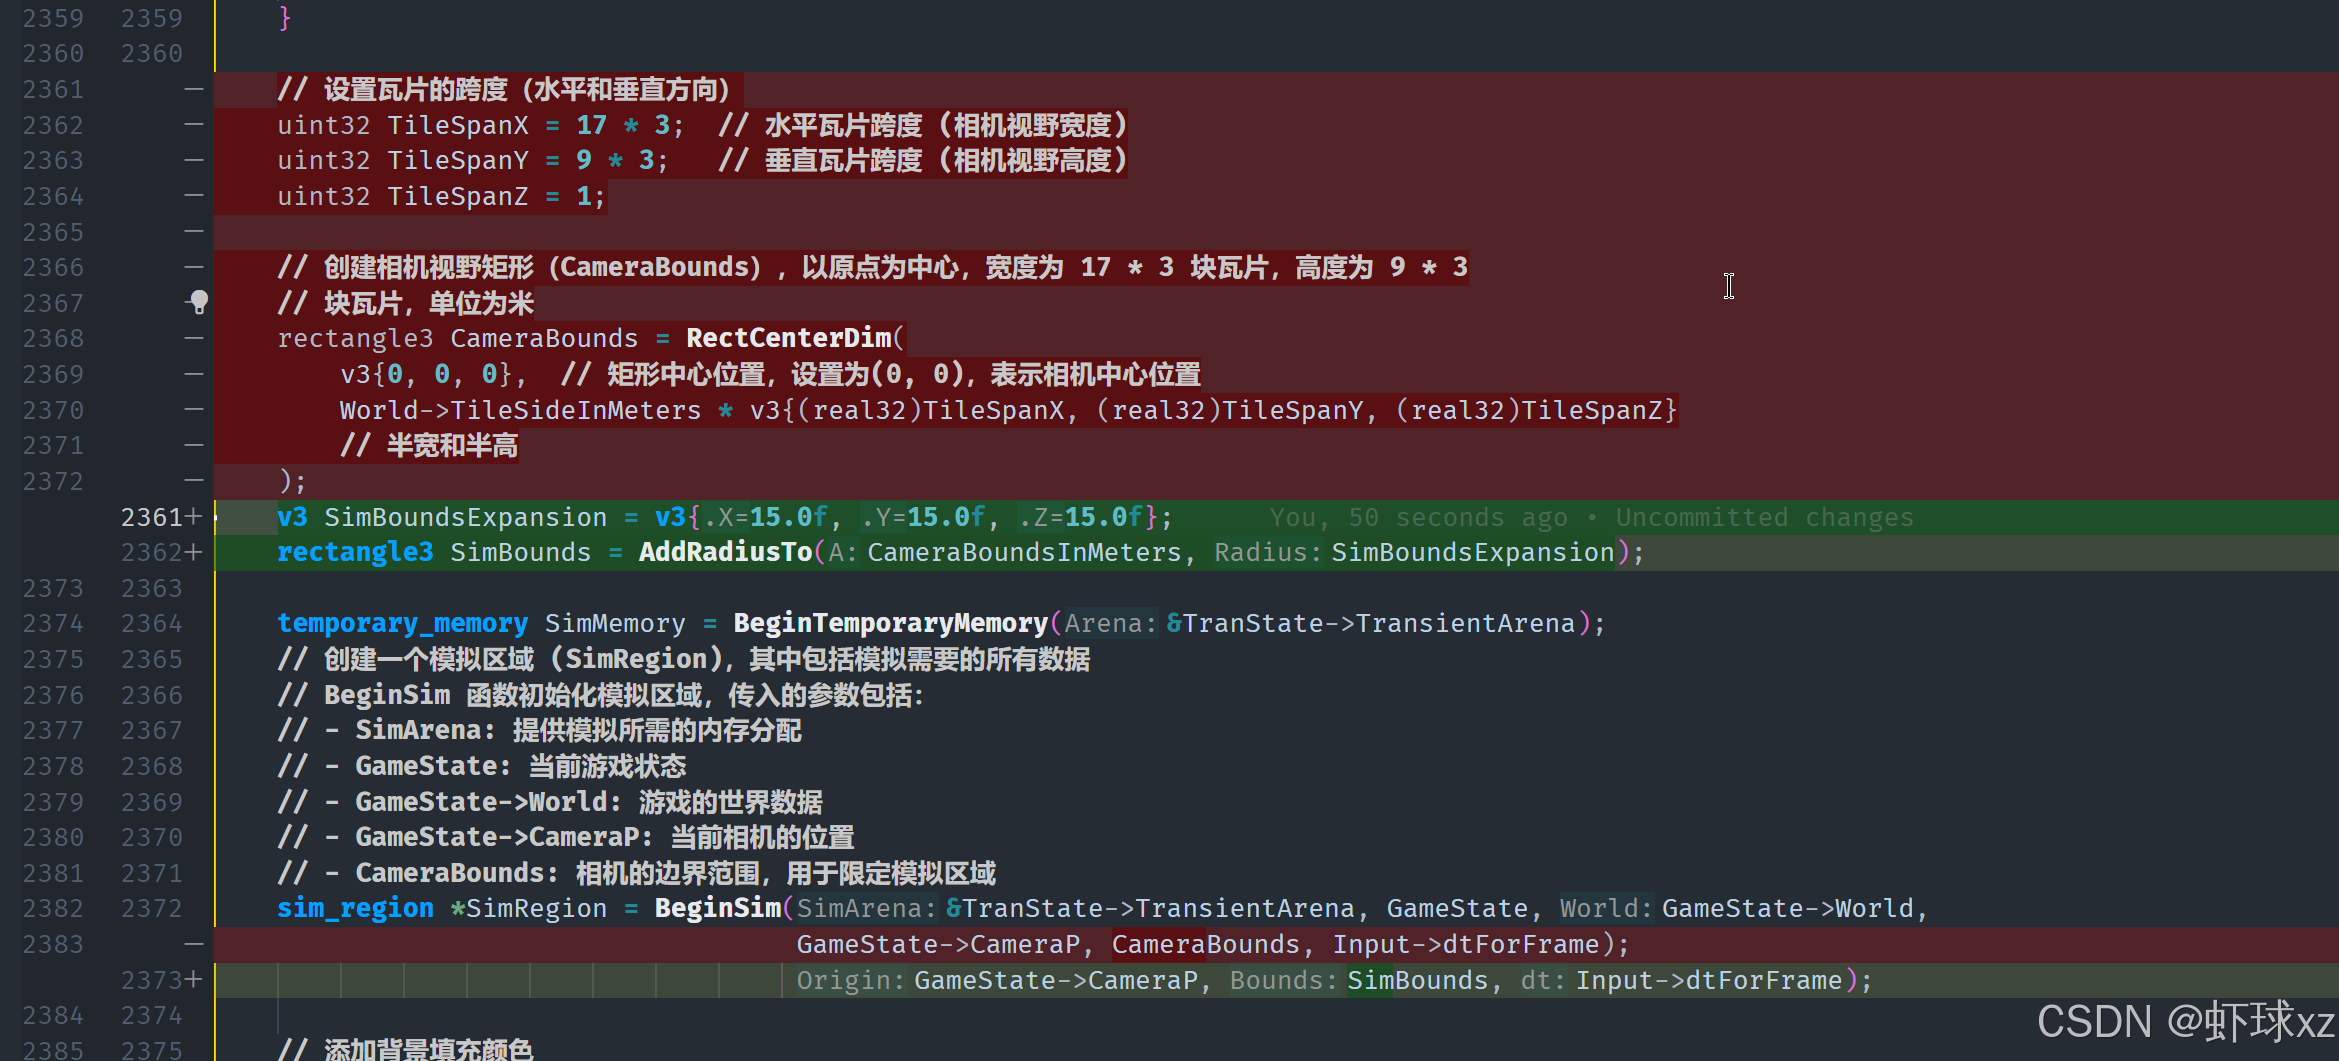Click the comment 'GameState: 当前游戏状态'
Screen dimensions: 2339x1061
482,766
